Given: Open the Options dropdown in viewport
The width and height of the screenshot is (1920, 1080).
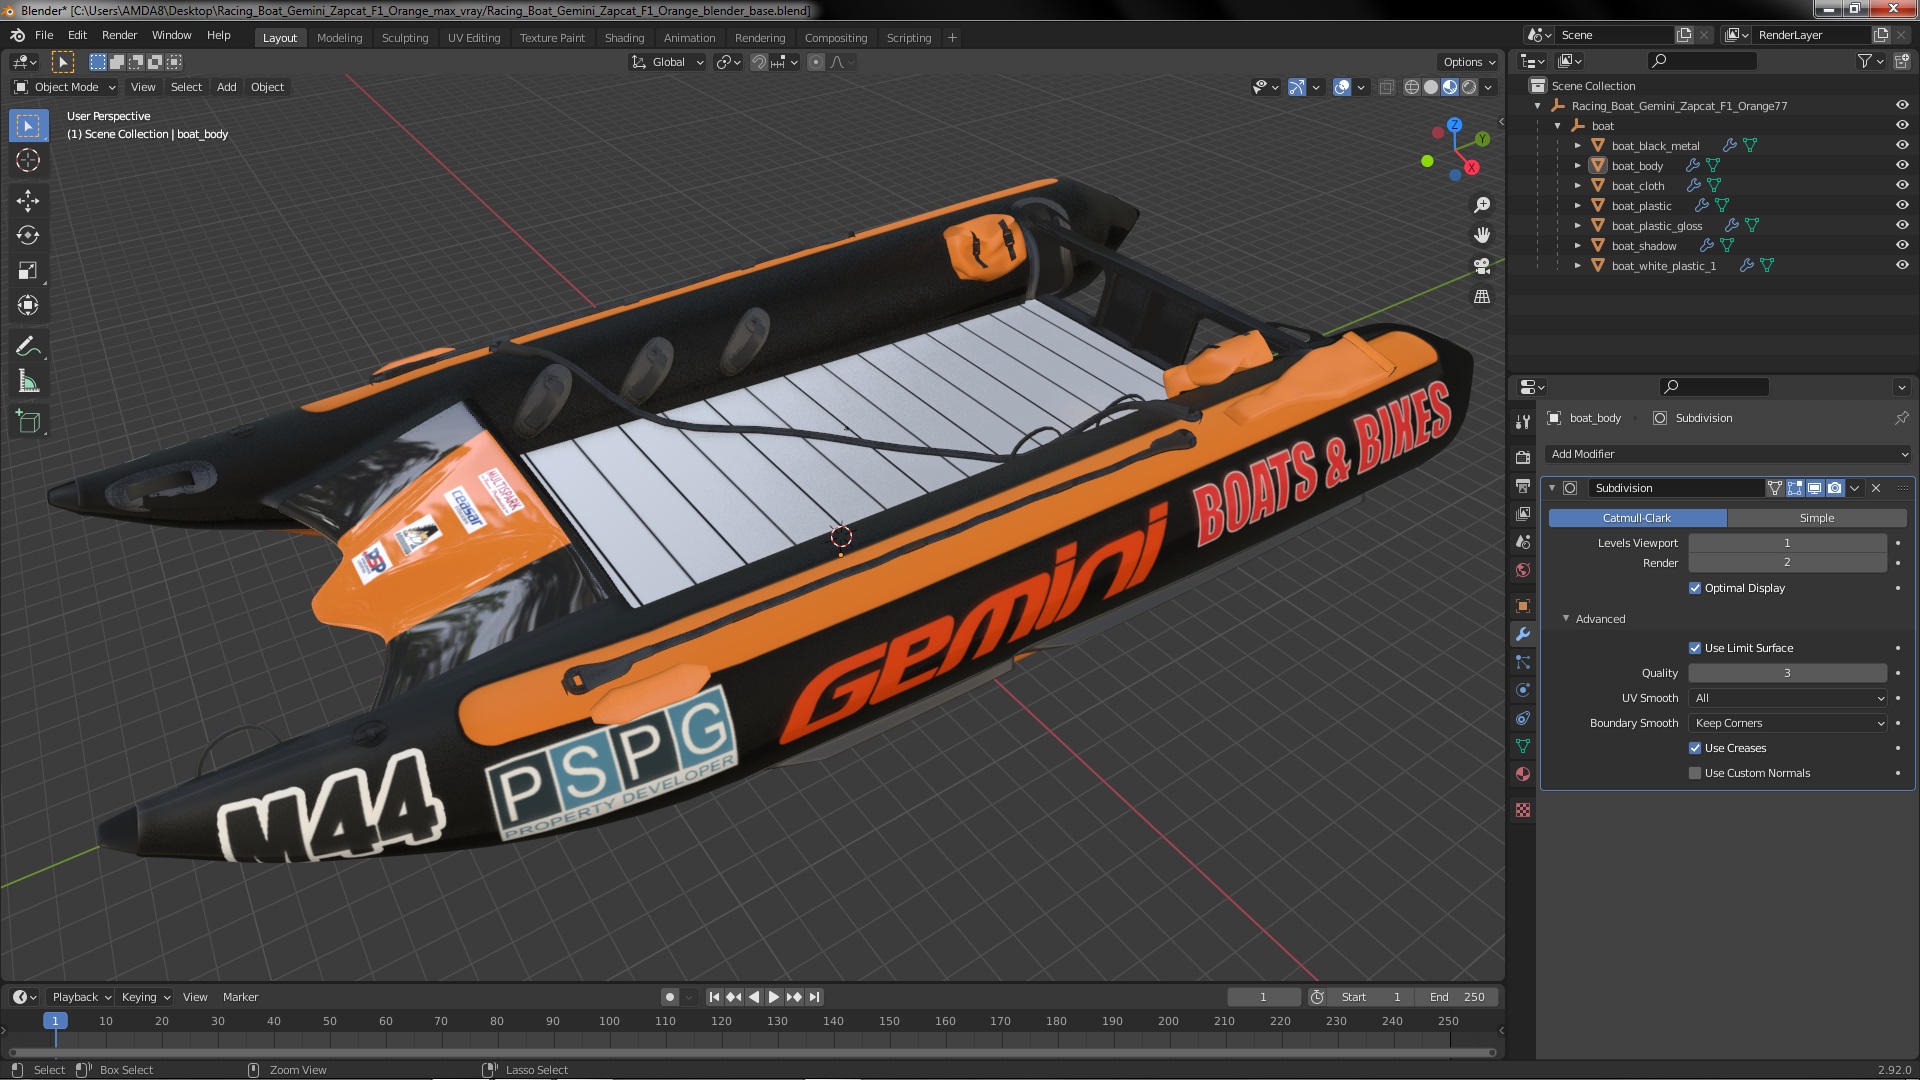Looking at the screenshot, I should (x=1469, y=62).
